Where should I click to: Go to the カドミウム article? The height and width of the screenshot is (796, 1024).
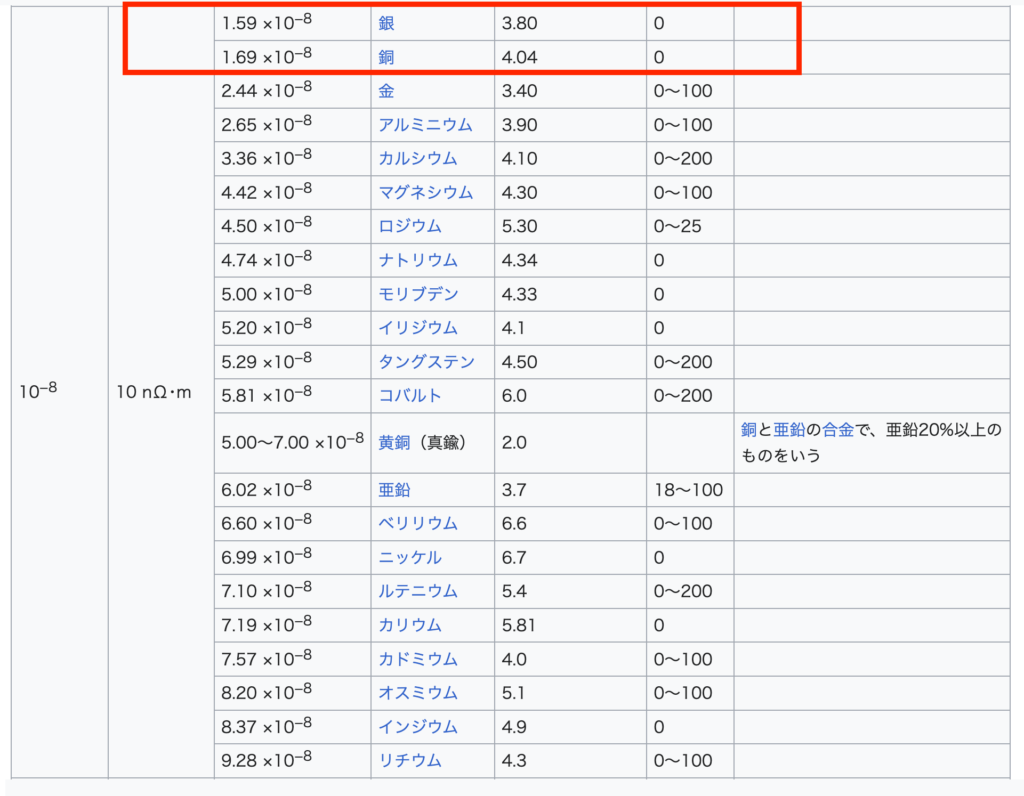click(418, 659)
